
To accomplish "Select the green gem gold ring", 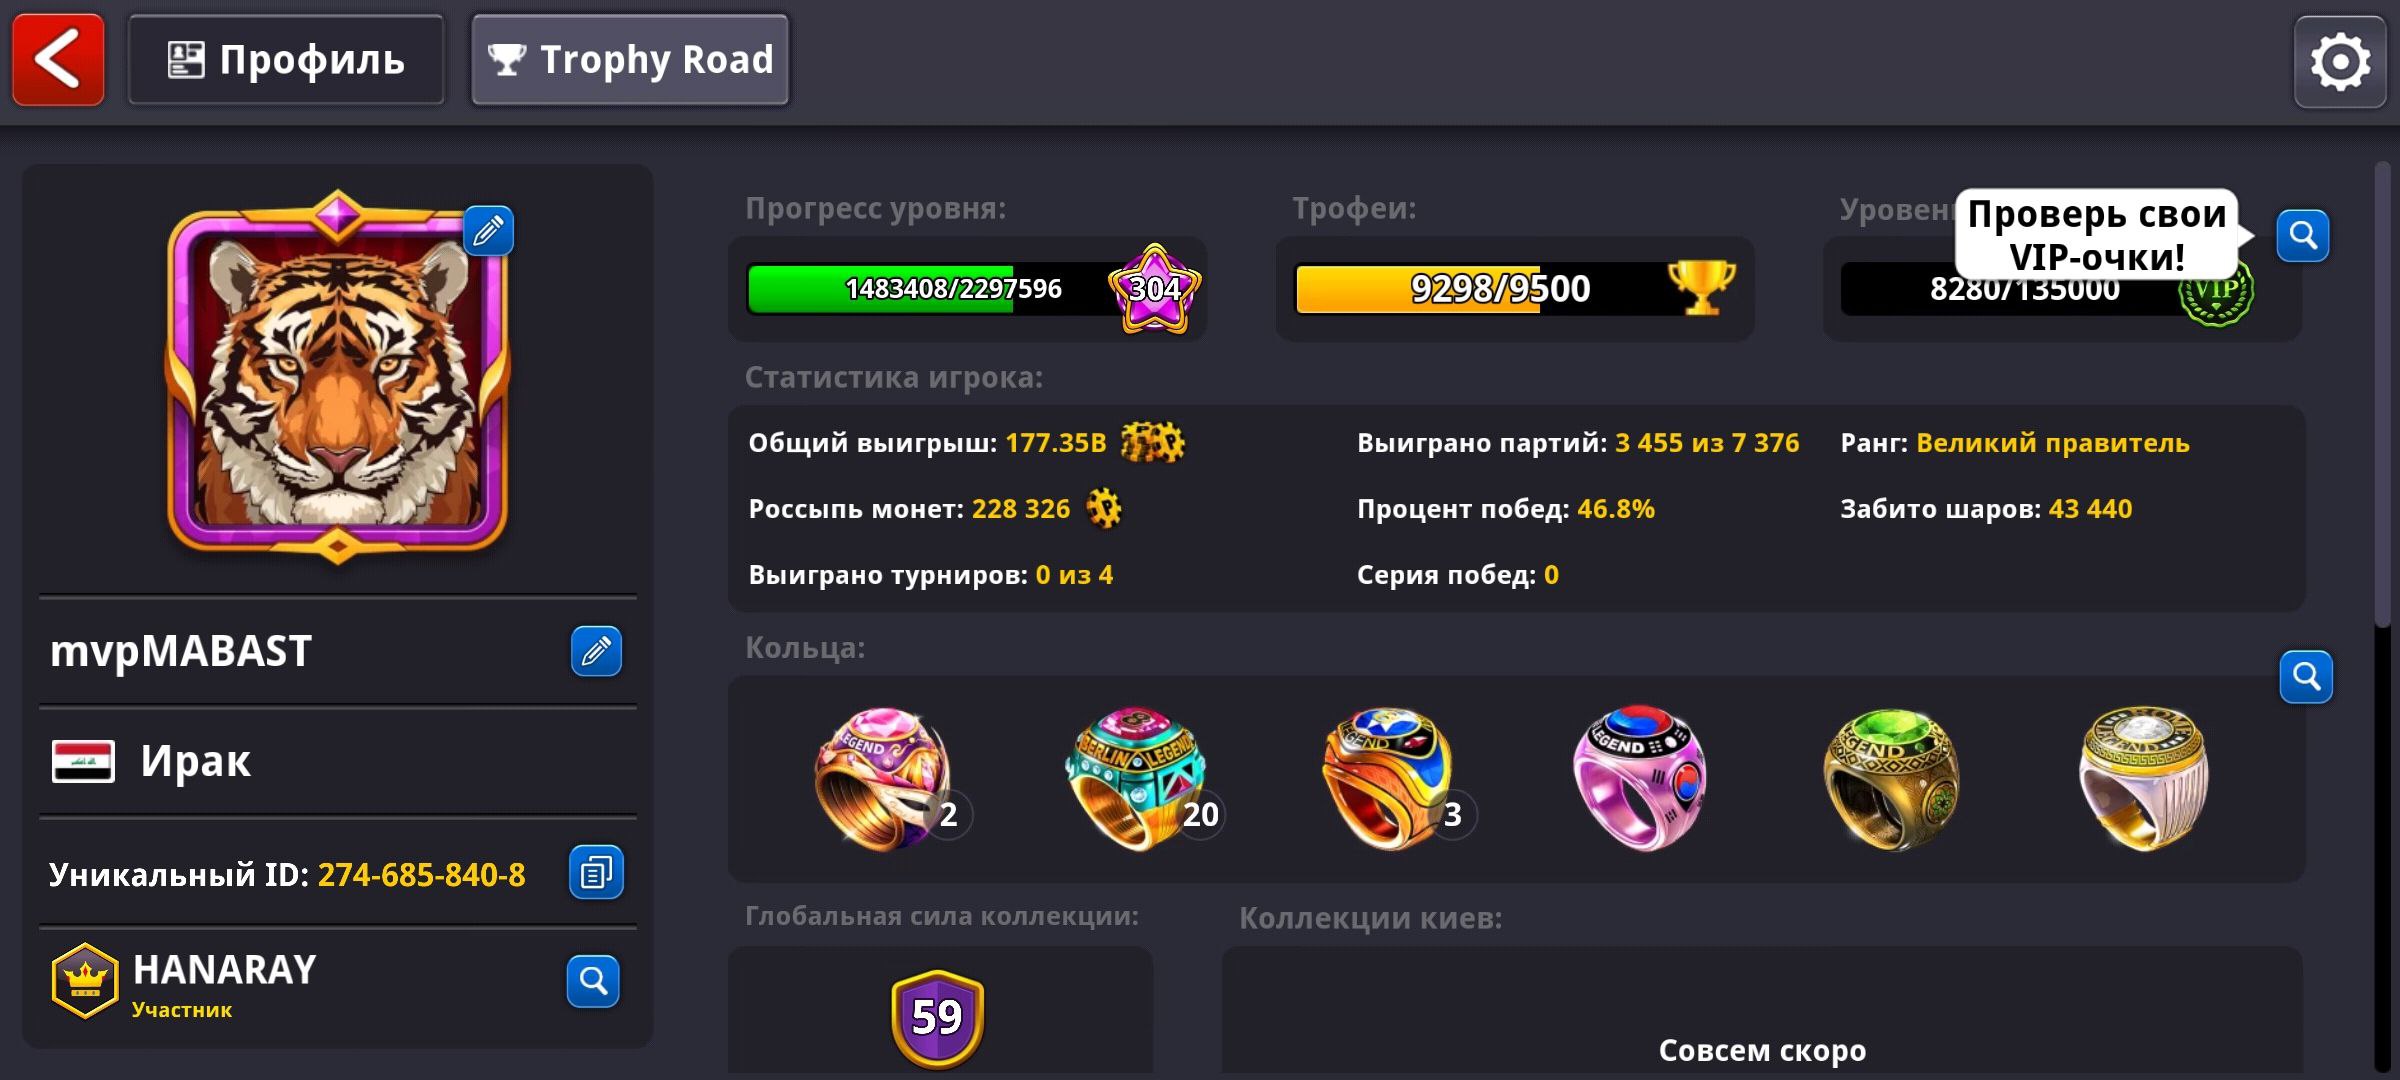I will [x=1891, y=779].
